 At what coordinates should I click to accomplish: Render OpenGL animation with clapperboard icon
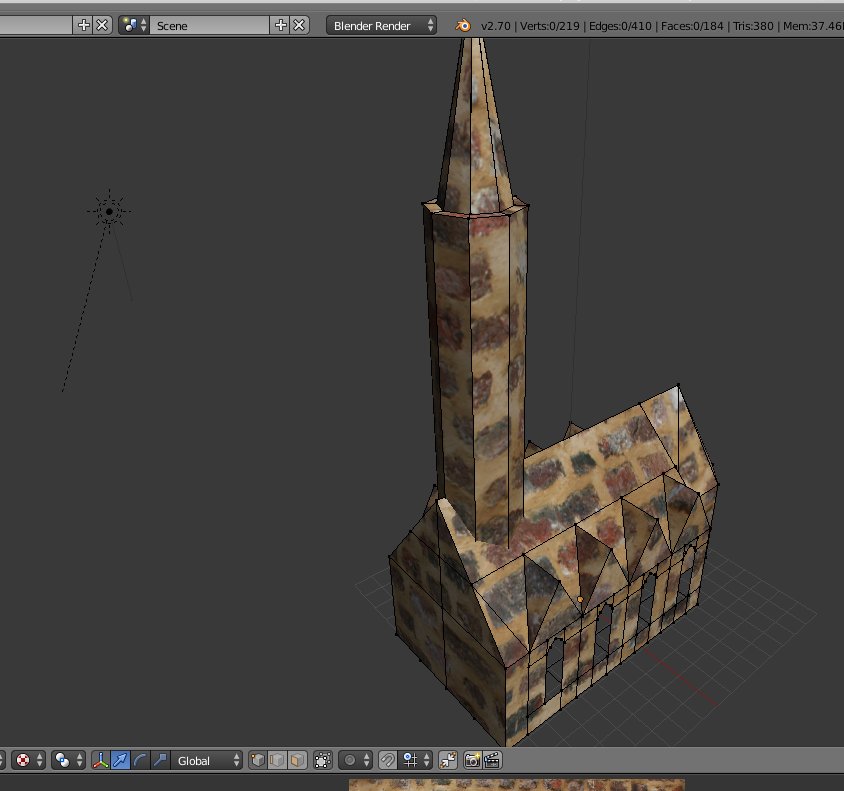tap(493, 760)
